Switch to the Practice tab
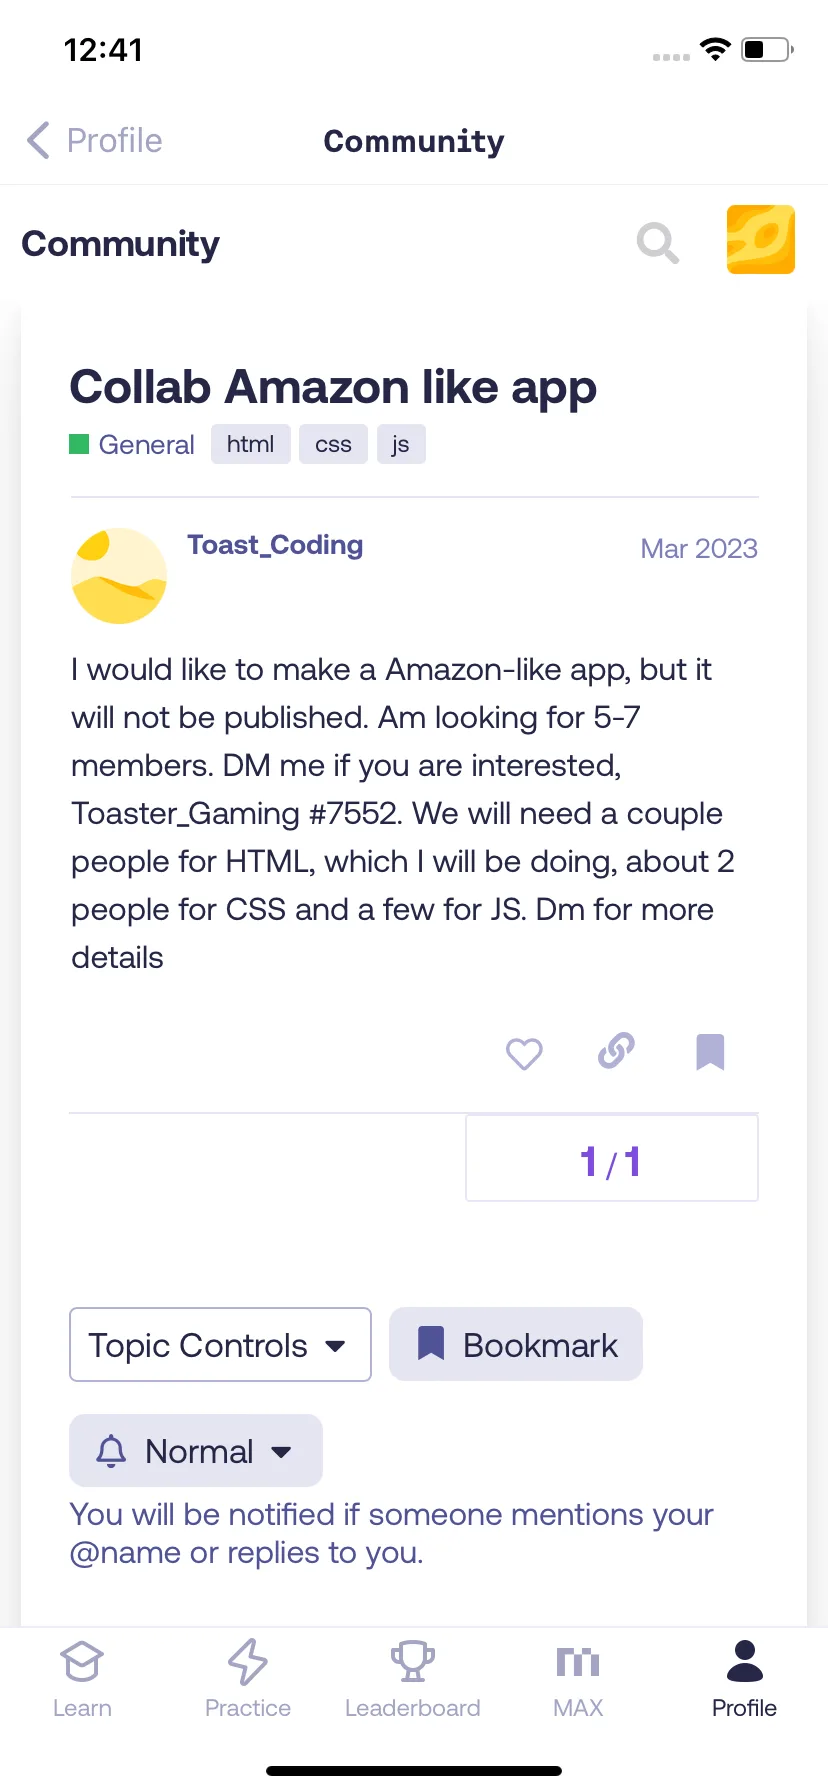Viewport: 828px width, 1792px height. (x=248, y=1680)
